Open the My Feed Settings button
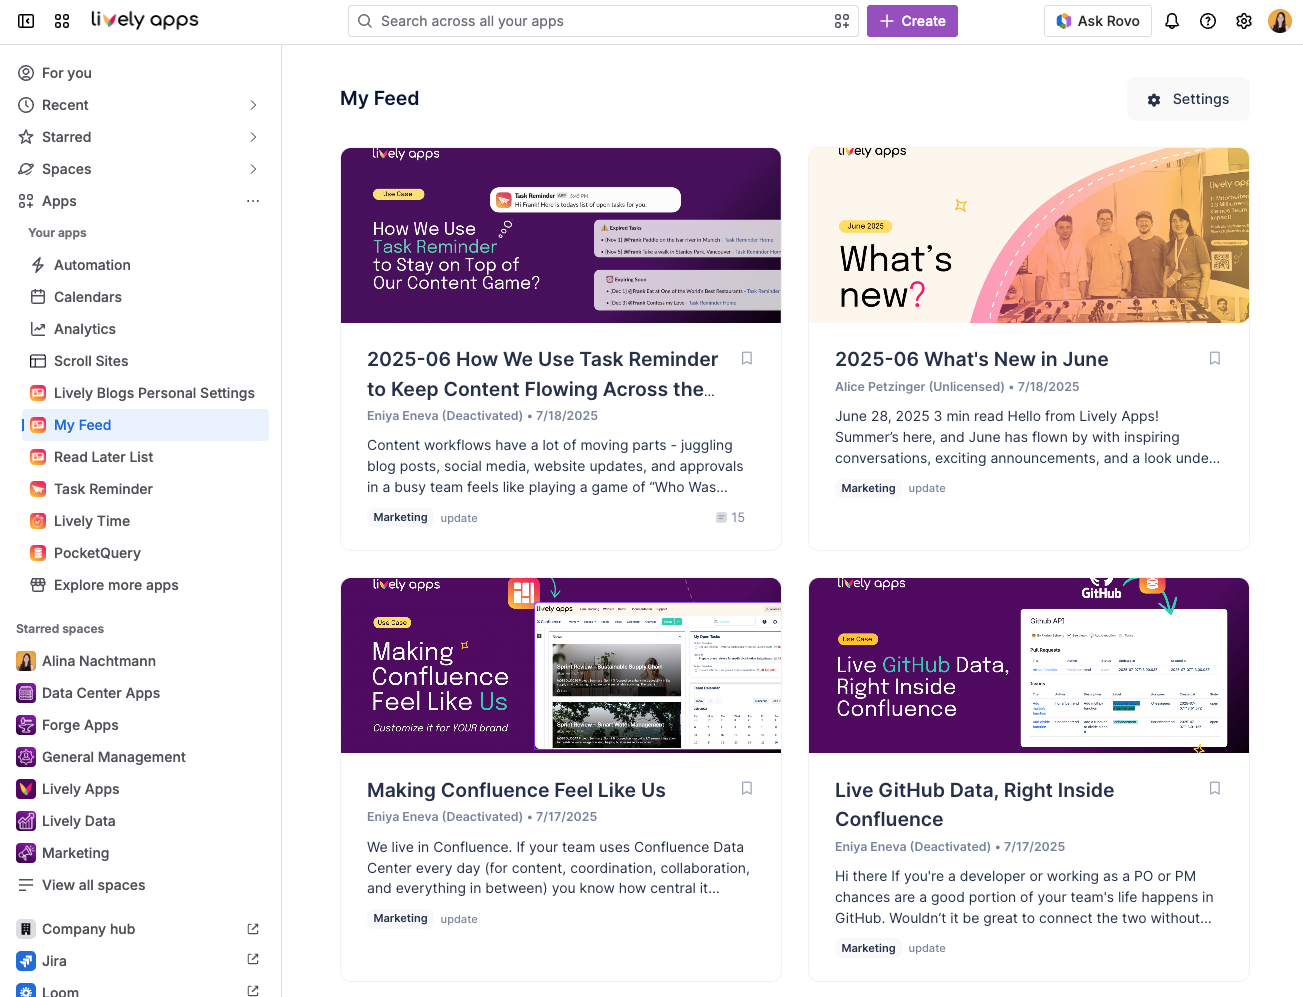Viewport: 1303px width, 997px height. [x=1188, y=99]
